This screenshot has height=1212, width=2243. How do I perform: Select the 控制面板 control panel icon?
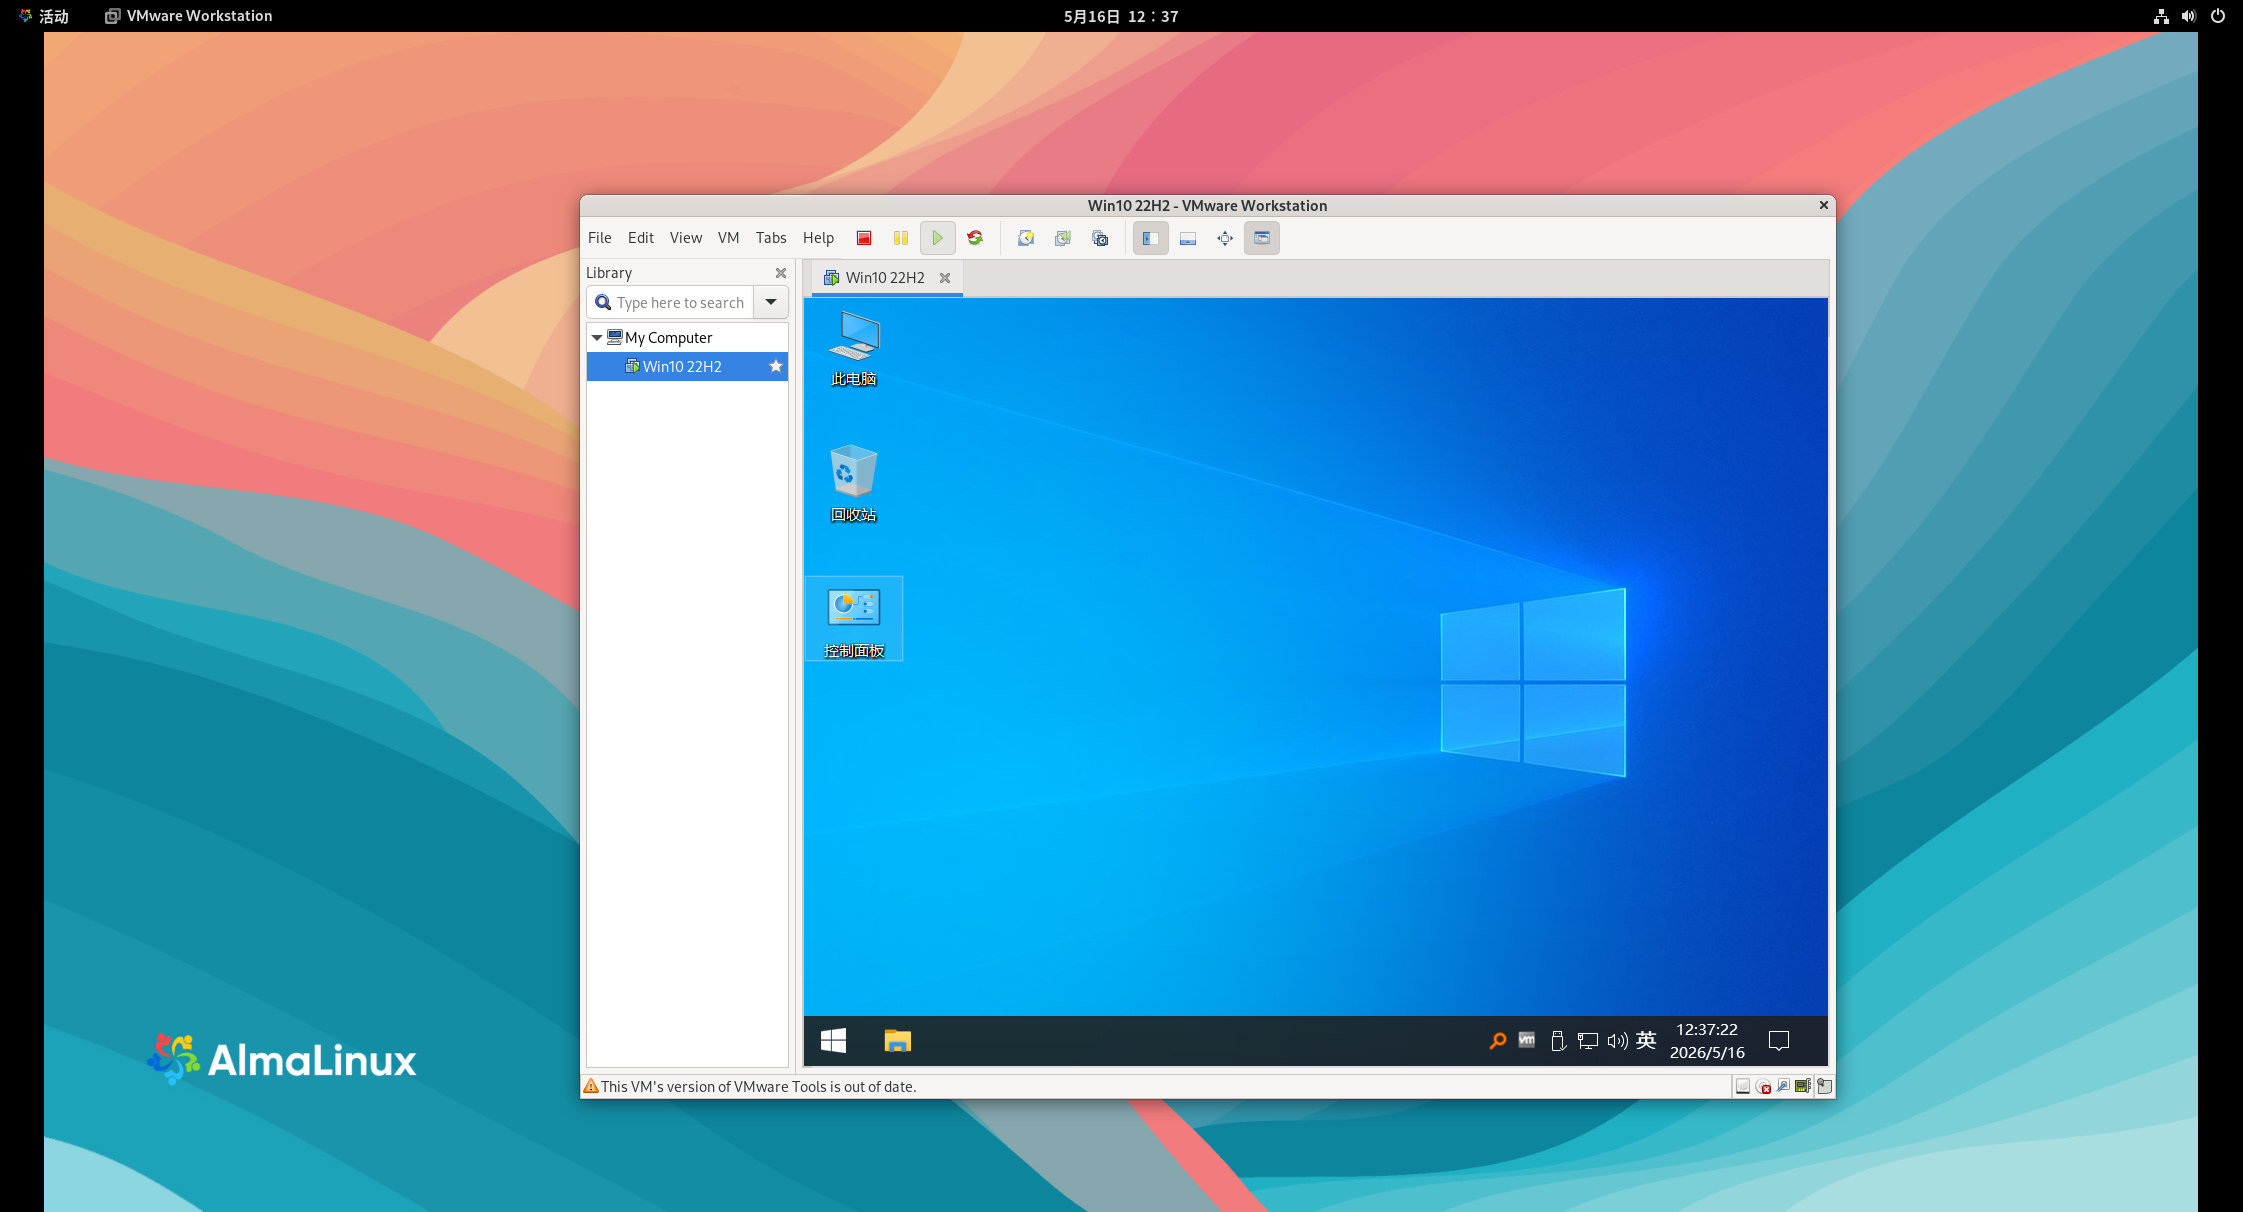tap(854, 619)
